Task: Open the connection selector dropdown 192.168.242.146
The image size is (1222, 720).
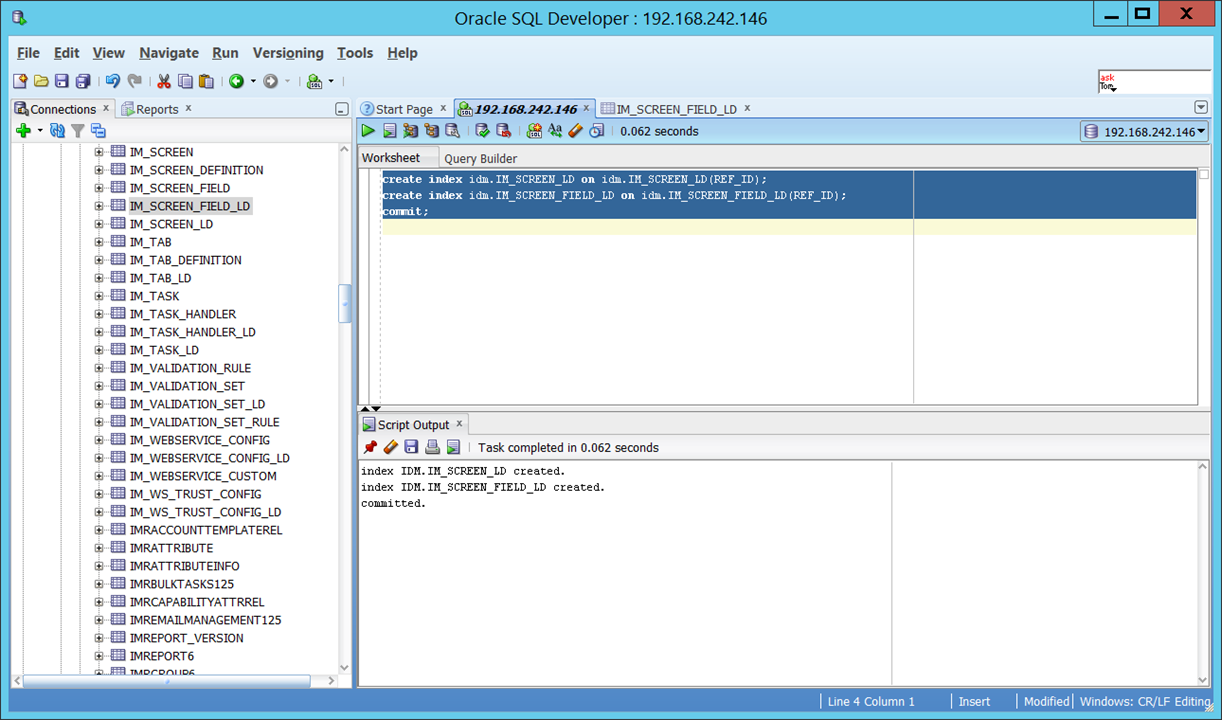Action: pos(1144,131)
